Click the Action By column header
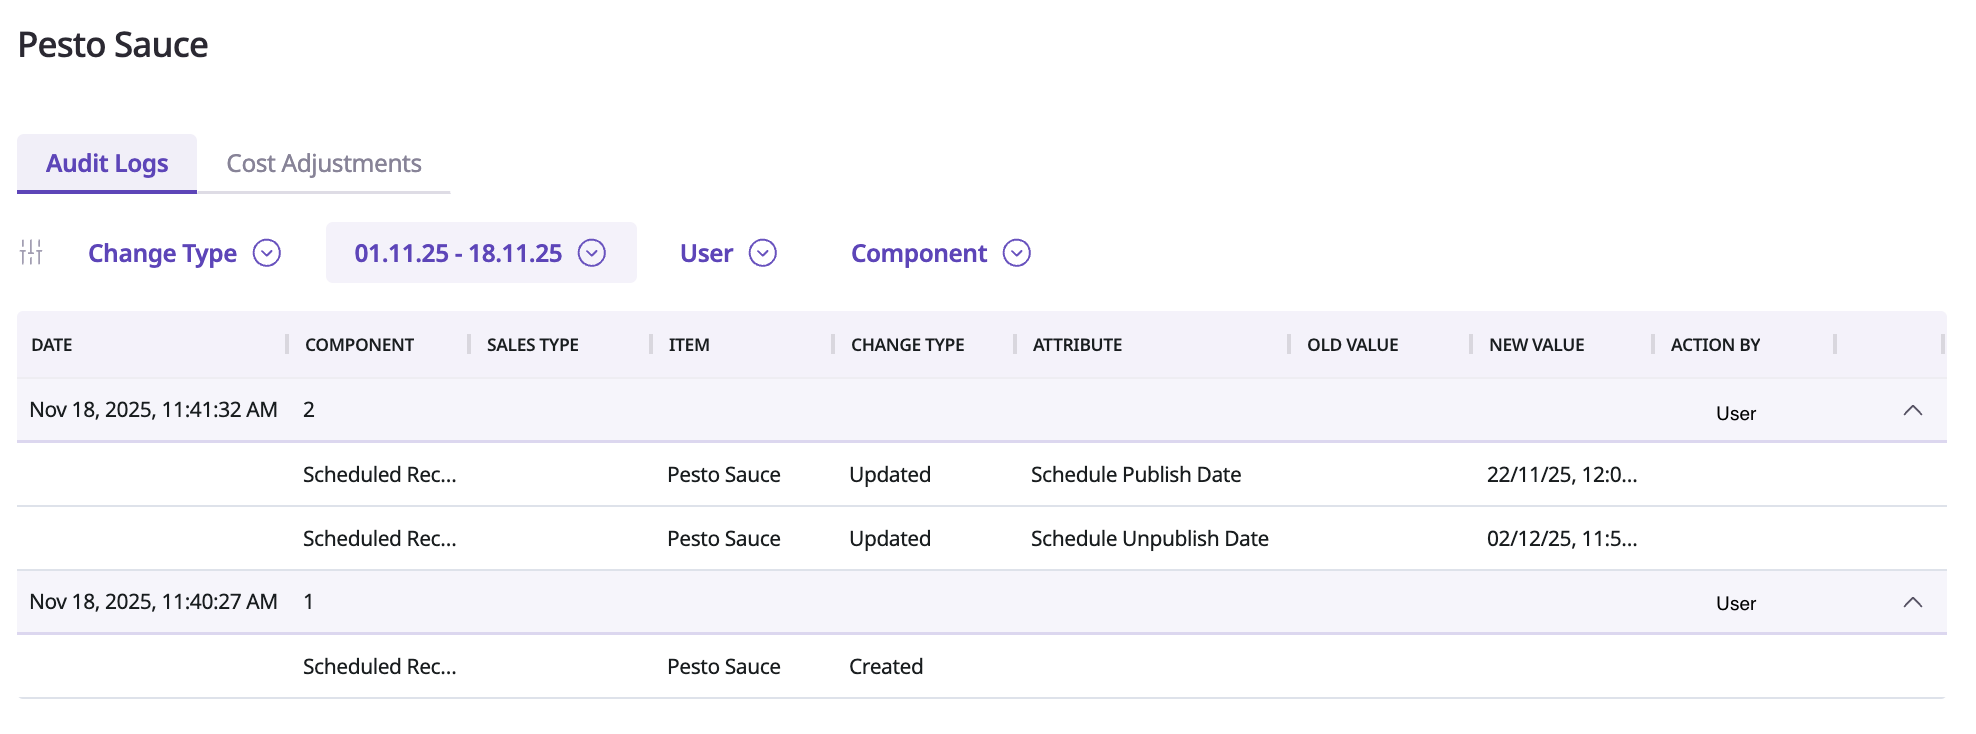The height and width of the screenshot is (734, 1976). pyautogui.click(x=1715, y=345)
